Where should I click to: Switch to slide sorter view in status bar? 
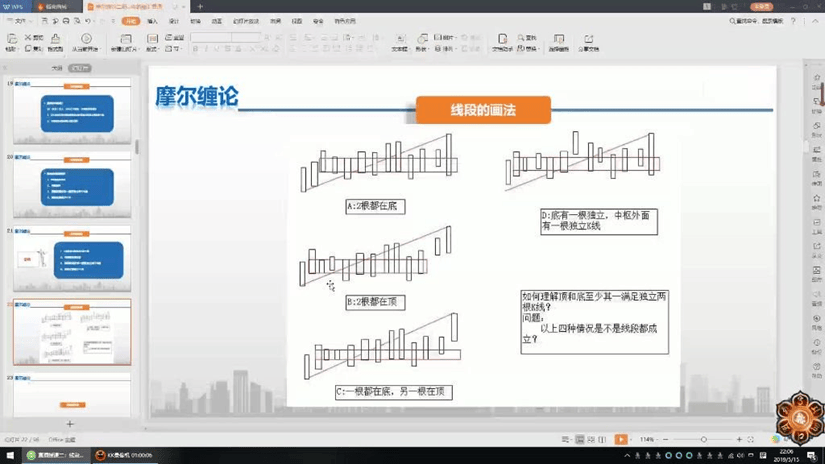592,440
